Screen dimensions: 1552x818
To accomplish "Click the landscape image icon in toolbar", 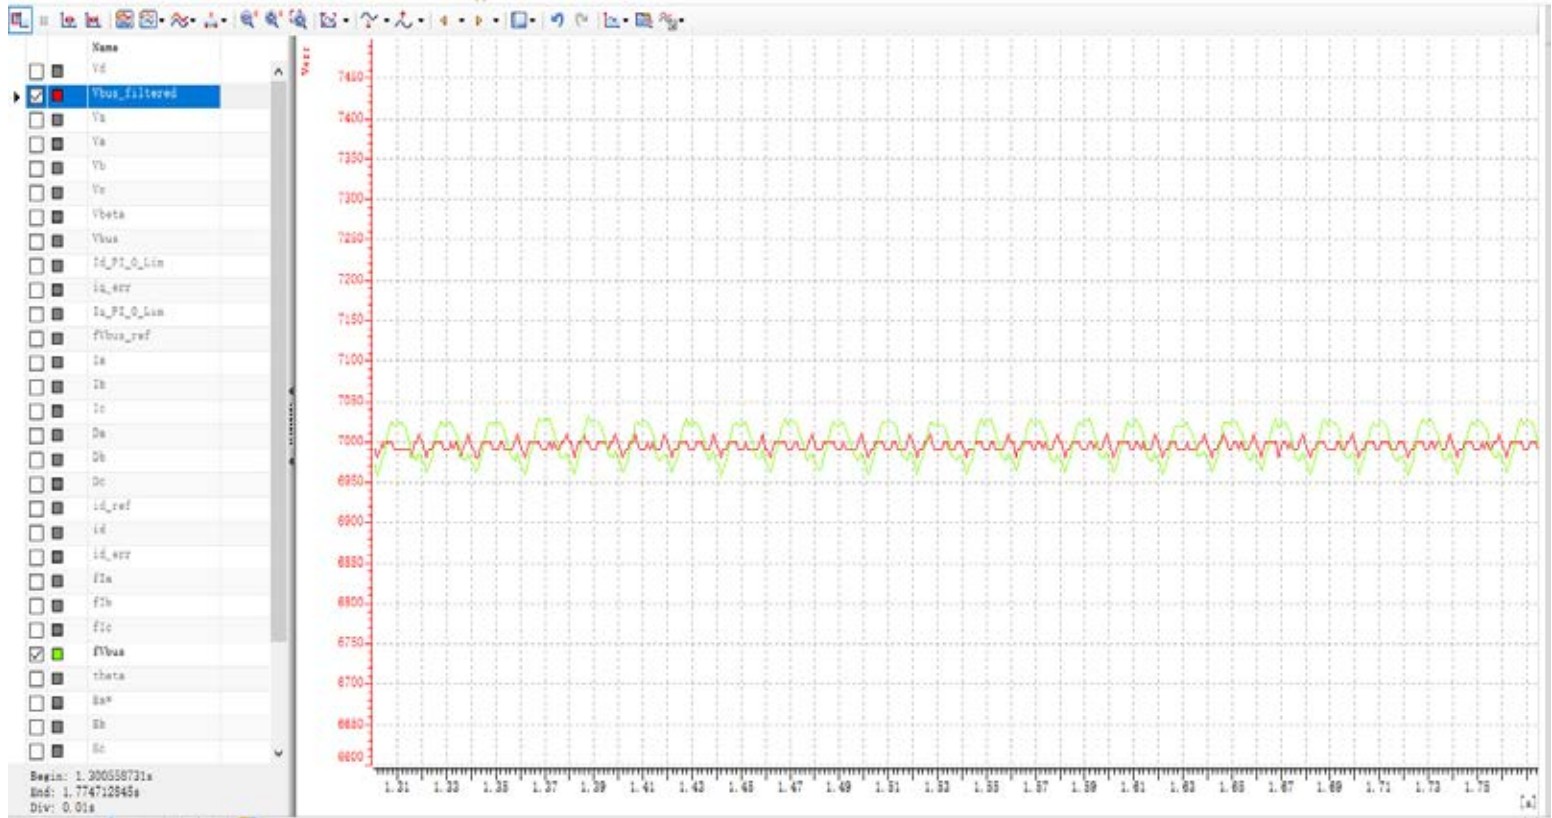I will point(123,20).
